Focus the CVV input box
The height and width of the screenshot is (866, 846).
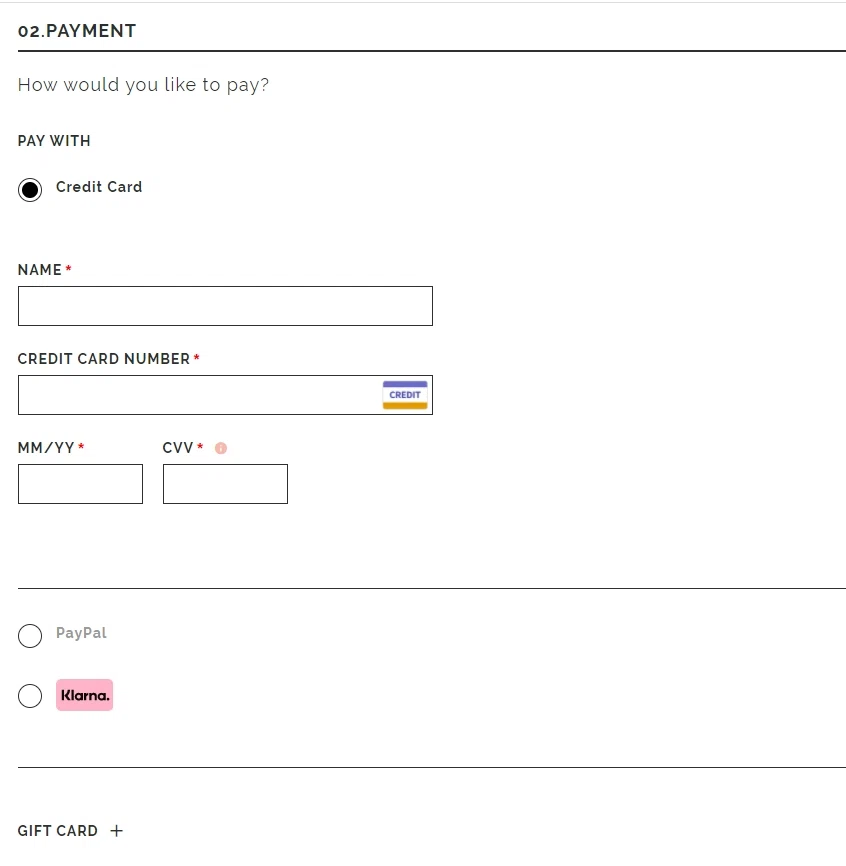click(x=225, y=484)
